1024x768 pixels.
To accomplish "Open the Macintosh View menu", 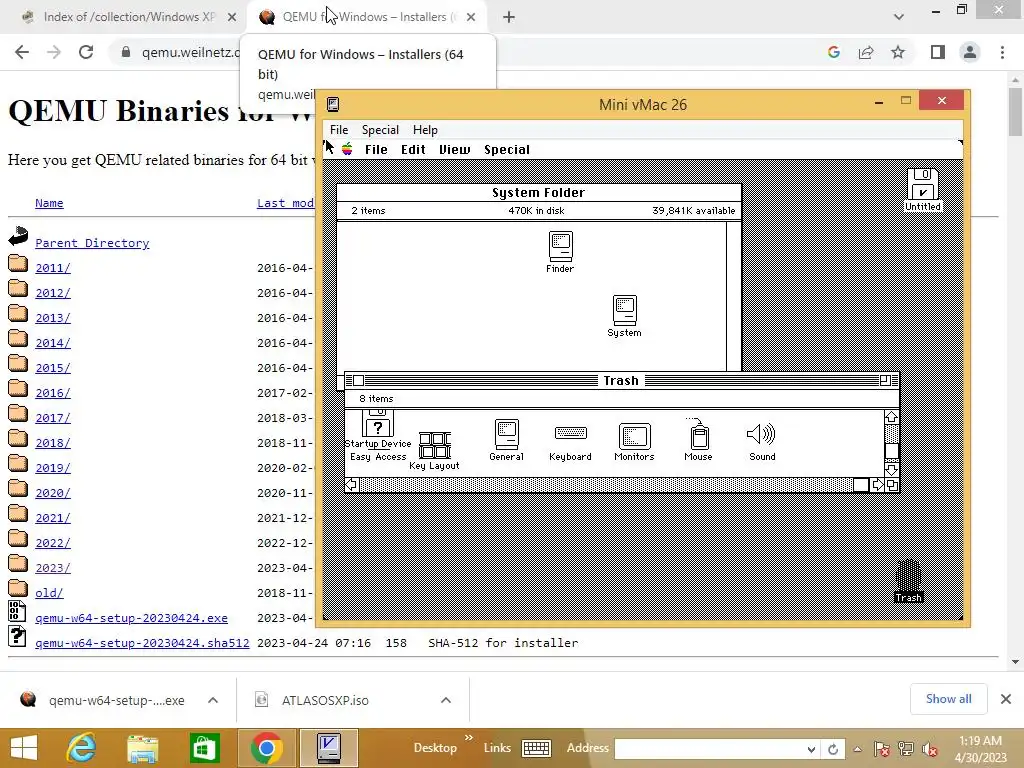I will point(455,150).
